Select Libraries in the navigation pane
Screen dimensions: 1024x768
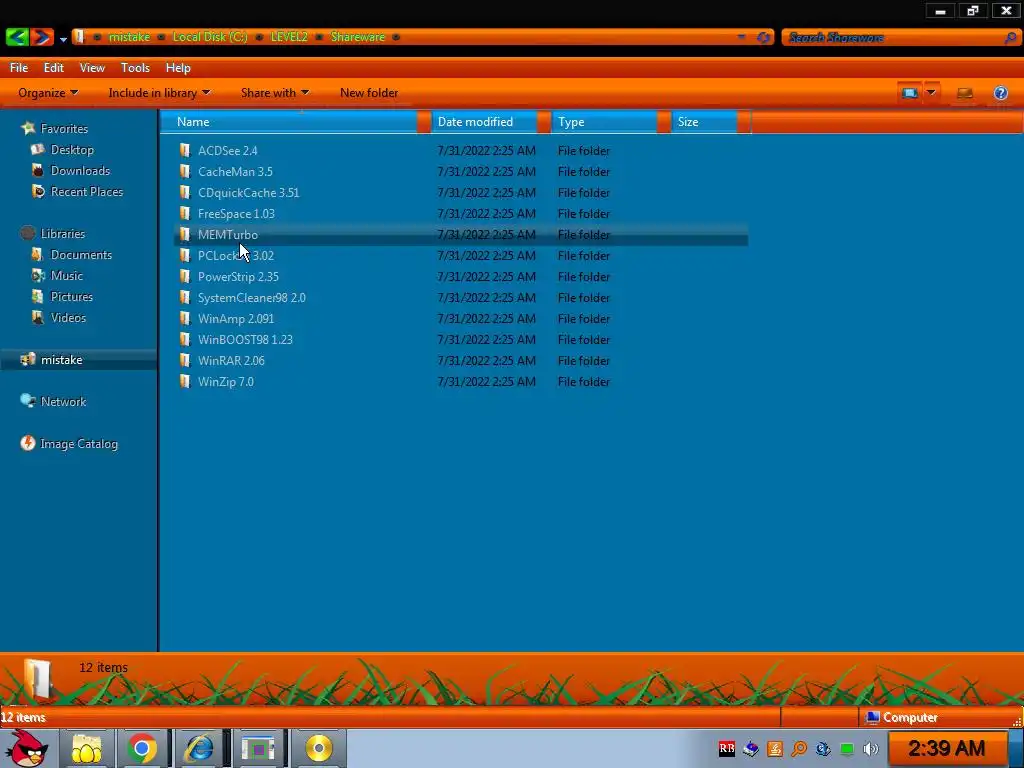(x=63, y=233)
